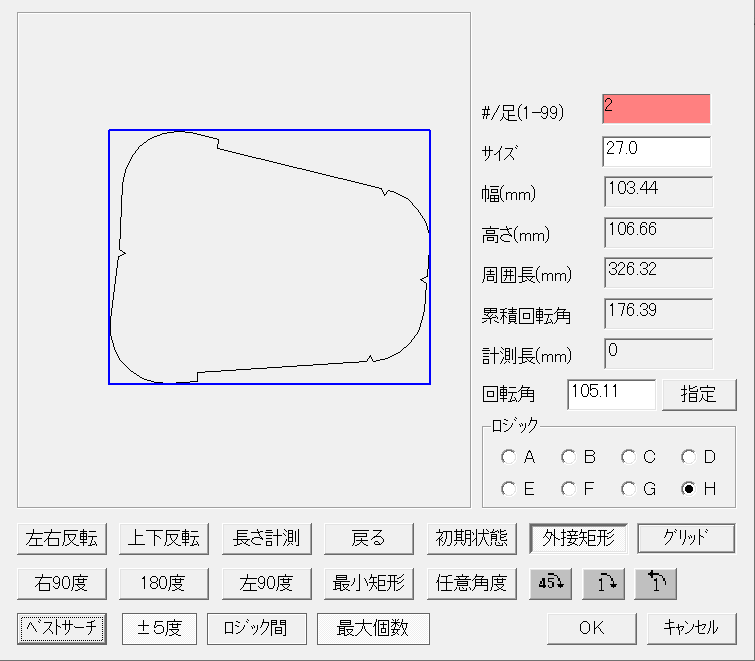The width and height of the screenshot is (755, 661).
Task: Reset with the 初期状態 button
Action: click(x=472, y=539)
